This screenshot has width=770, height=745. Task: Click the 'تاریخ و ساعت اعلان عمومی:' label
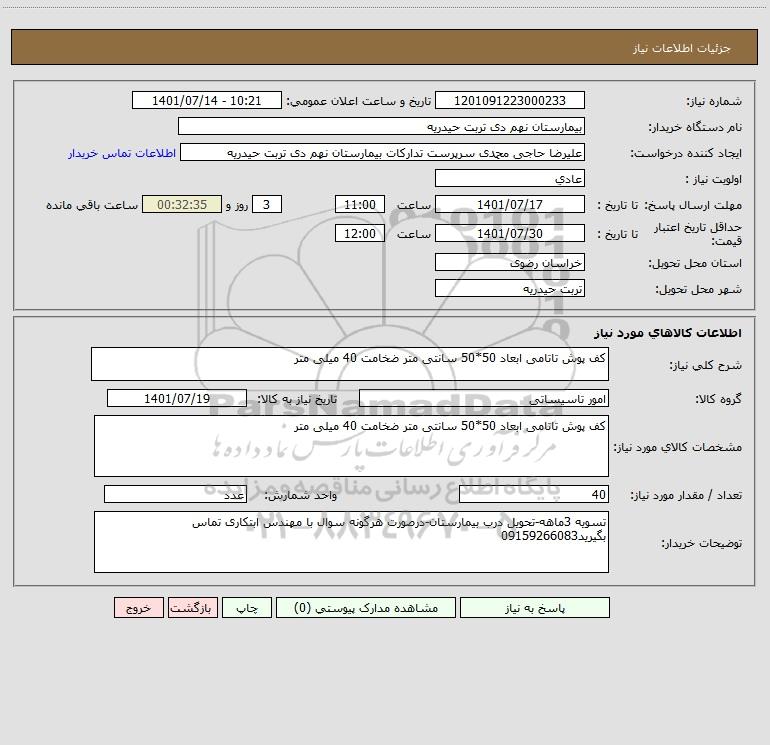[x=359, y=102]
